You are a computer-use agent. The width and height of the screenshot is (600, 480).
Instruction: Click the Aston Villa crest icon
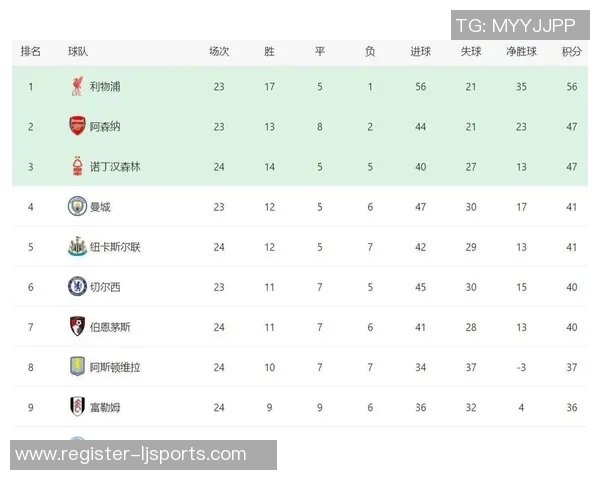click(77, 367)
